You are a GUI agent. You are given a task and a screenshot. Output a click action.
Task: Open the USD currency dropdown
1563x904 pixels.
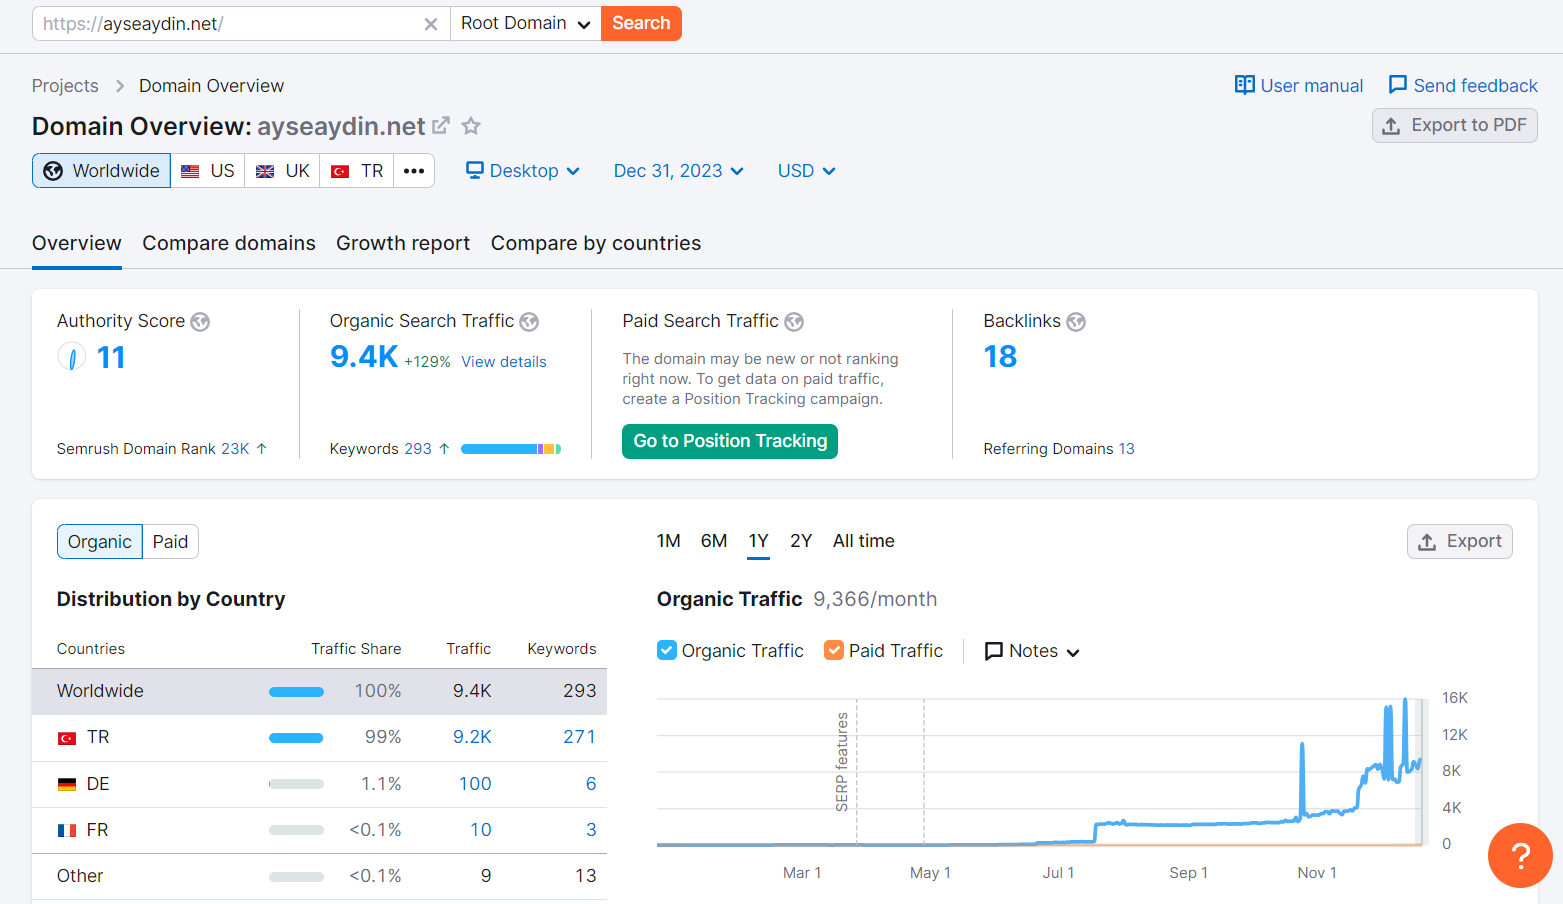(x=806, y=171)
